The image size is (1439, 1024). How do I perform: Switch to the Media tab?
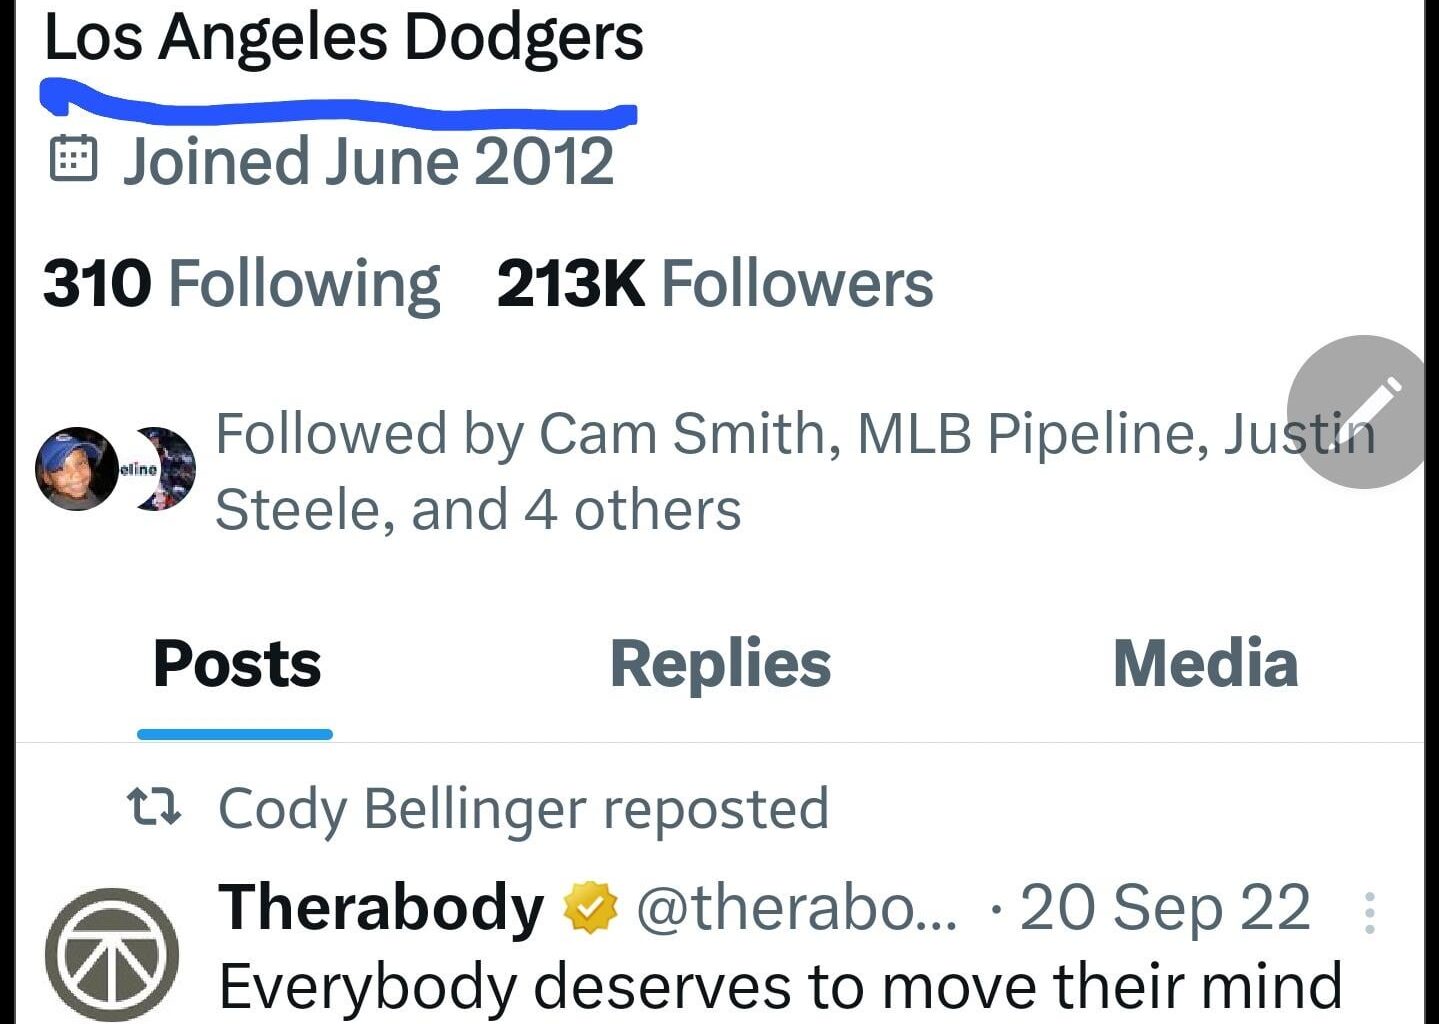1204,662
